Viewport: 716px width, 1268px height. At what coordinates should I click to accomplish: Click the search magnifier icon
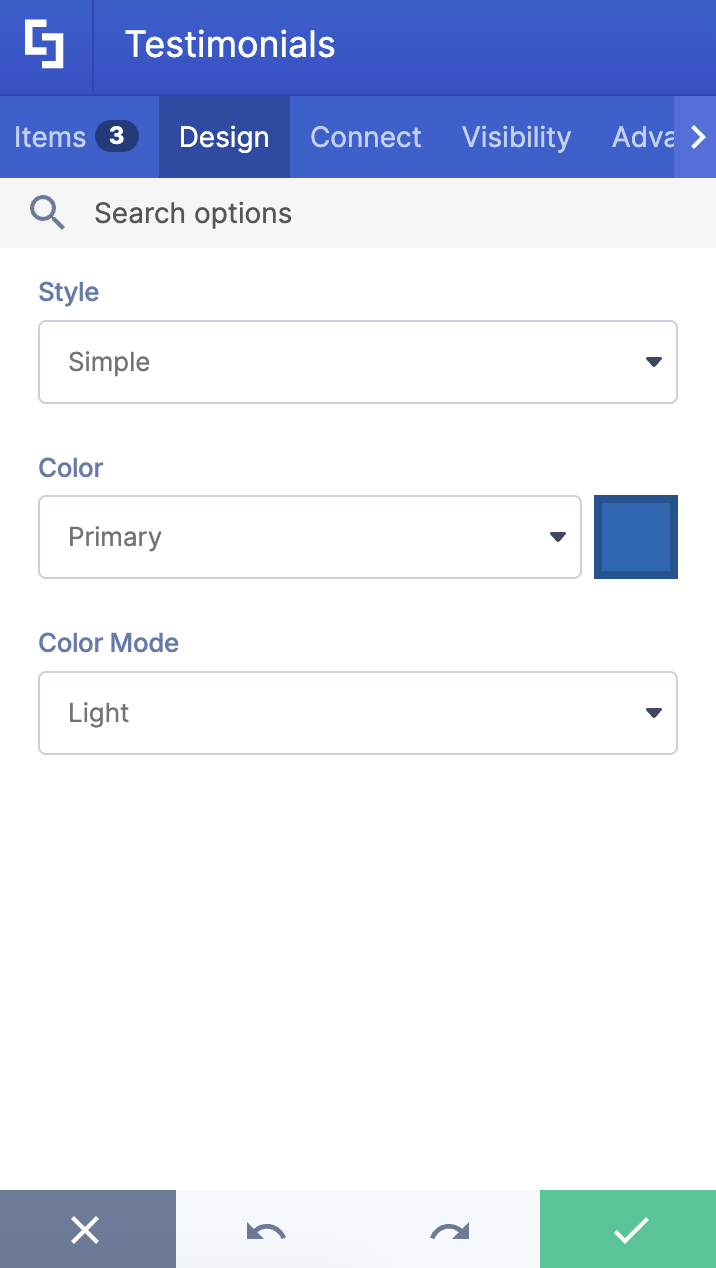click(47, 212)
